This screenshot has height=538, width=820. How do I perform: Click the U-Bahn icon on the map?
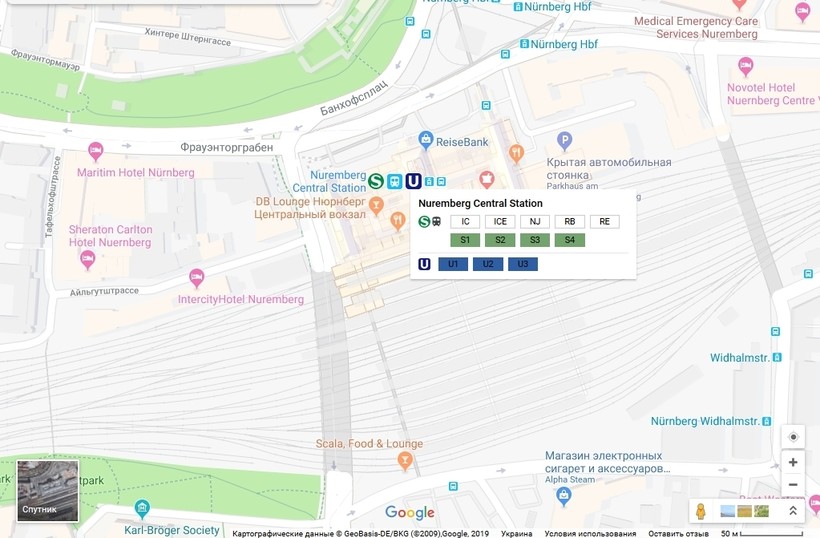(x=413, y=181)
